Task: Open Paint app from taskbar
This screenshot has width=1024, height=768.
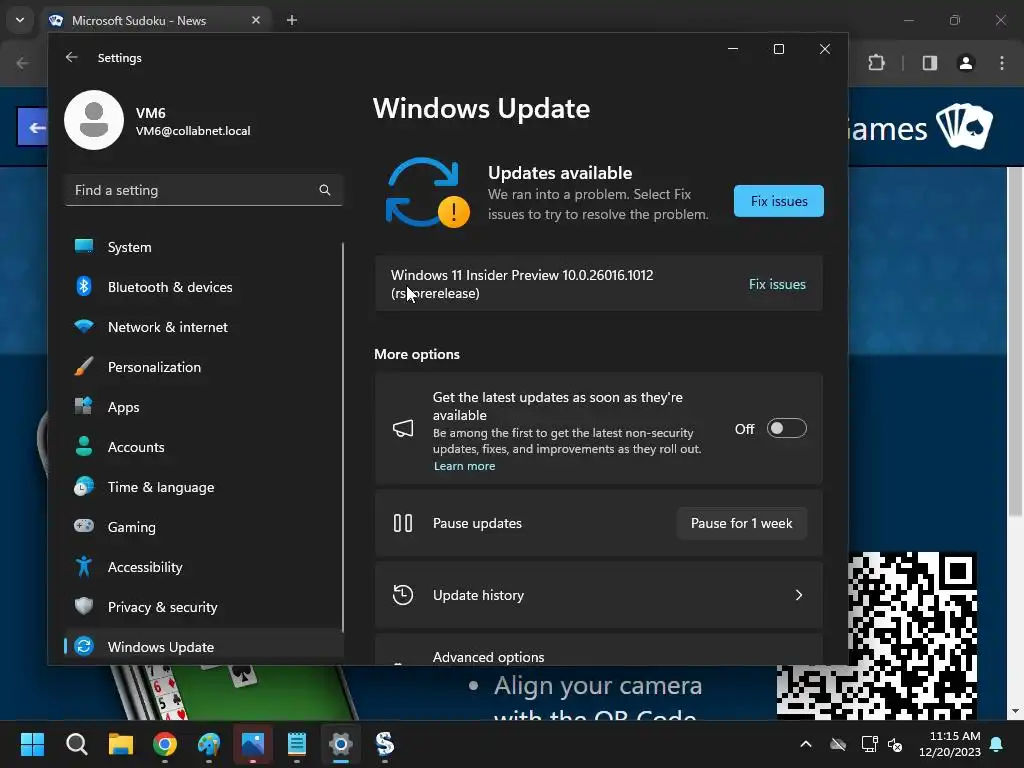Action: [x=209, y=744]
